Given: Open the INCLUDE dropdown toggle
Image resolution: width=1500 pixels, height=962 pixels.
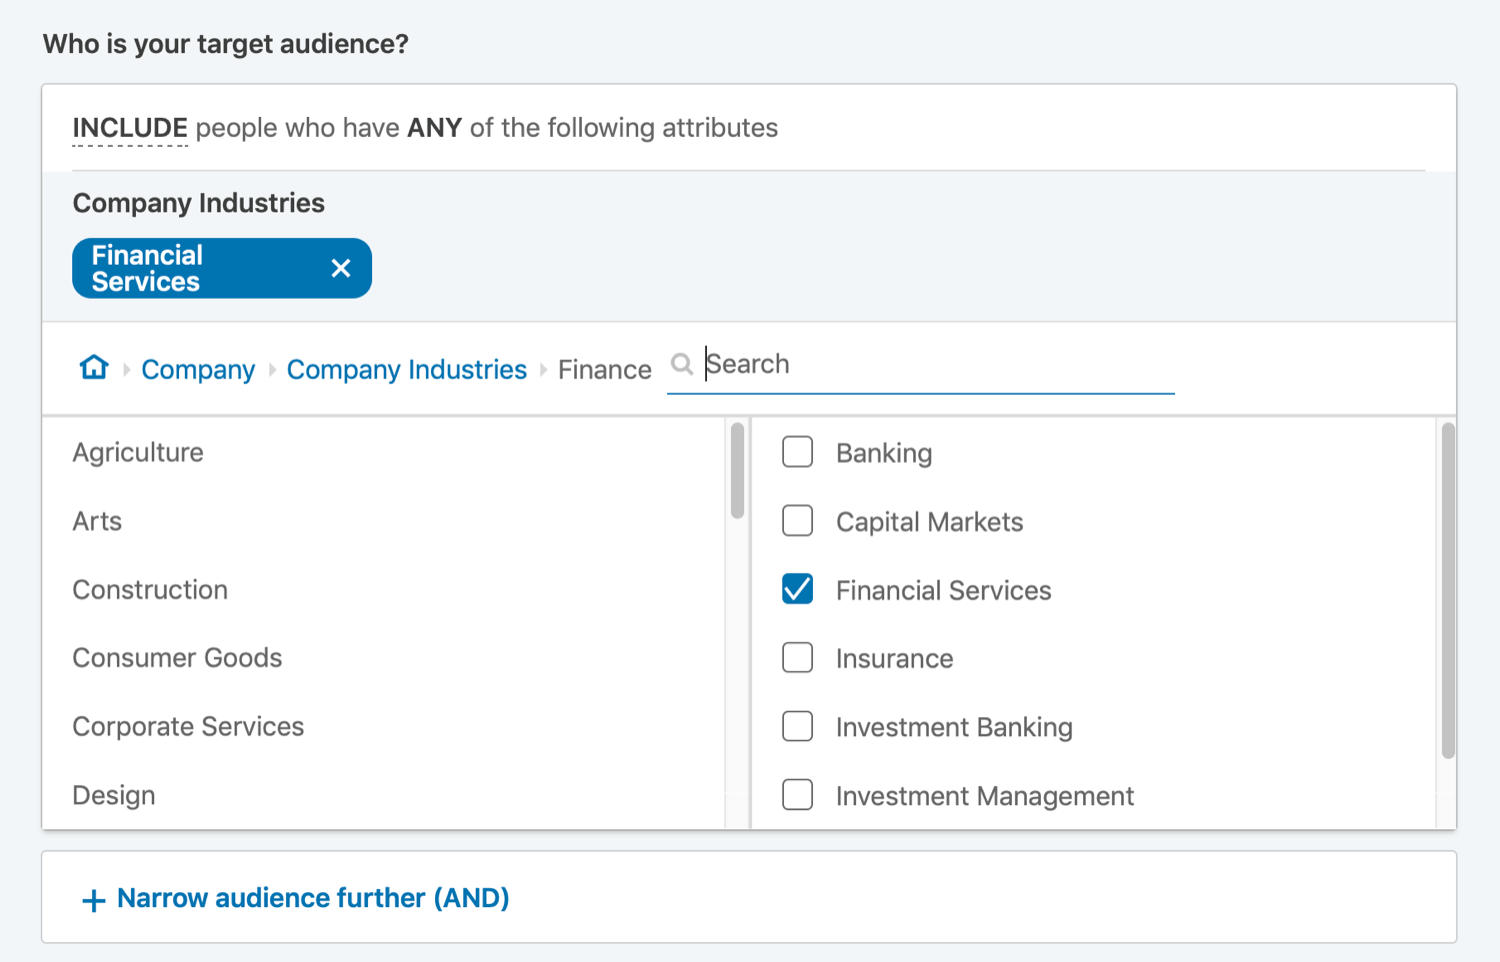Looking at the screenshot, I should point(130,128).
